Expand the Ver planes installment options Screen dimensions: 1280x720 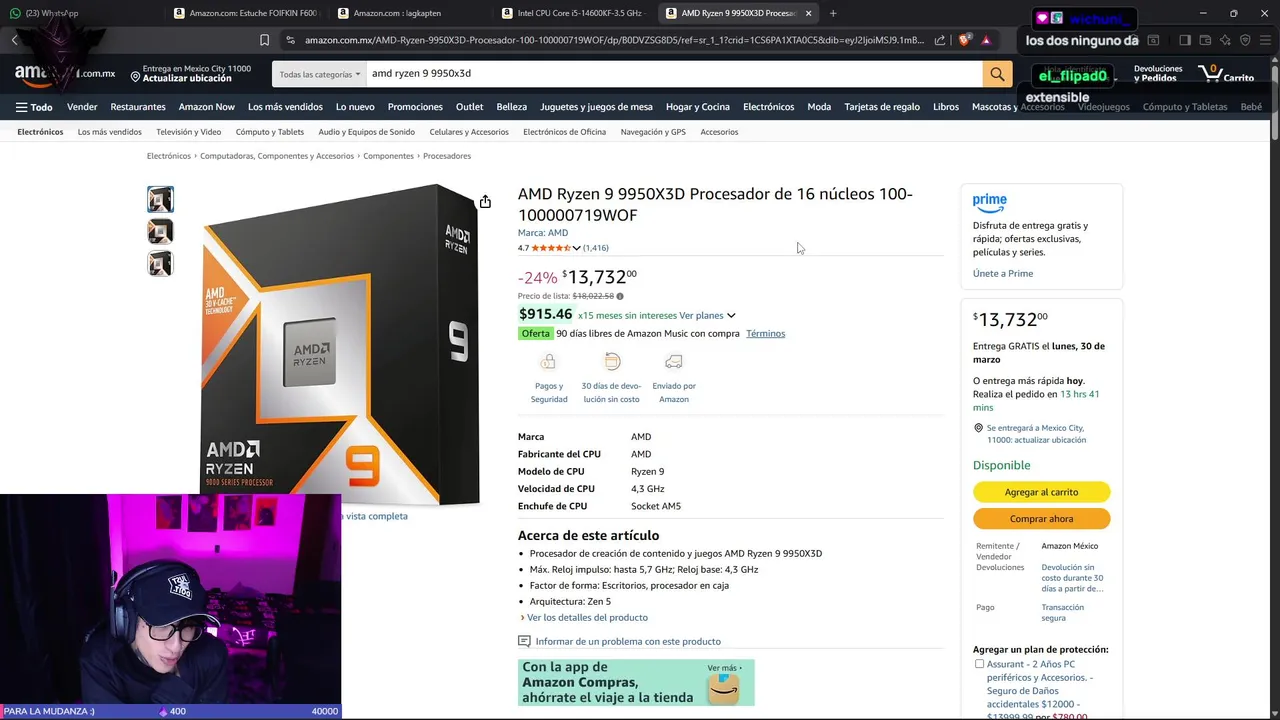click(x=707, y=316)
